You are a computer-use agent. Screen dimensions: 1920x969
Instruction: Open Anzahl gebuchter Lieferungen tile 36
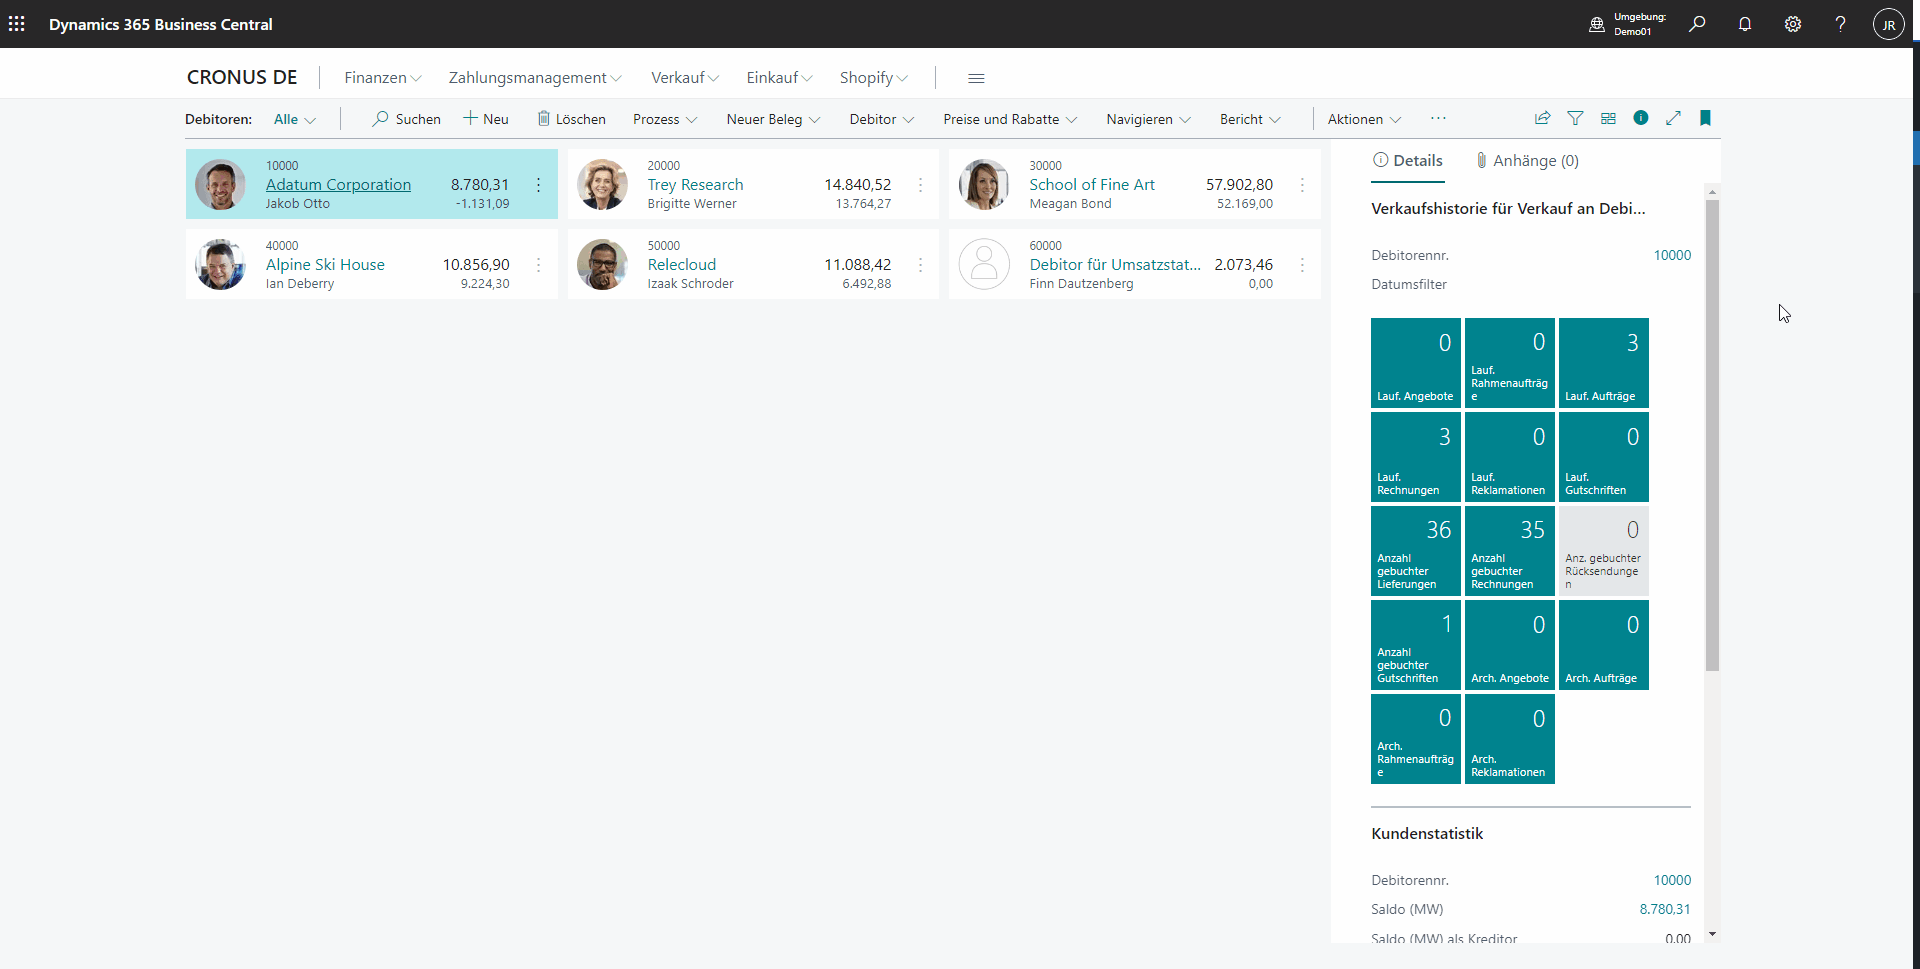click(x=1416, y=551)
